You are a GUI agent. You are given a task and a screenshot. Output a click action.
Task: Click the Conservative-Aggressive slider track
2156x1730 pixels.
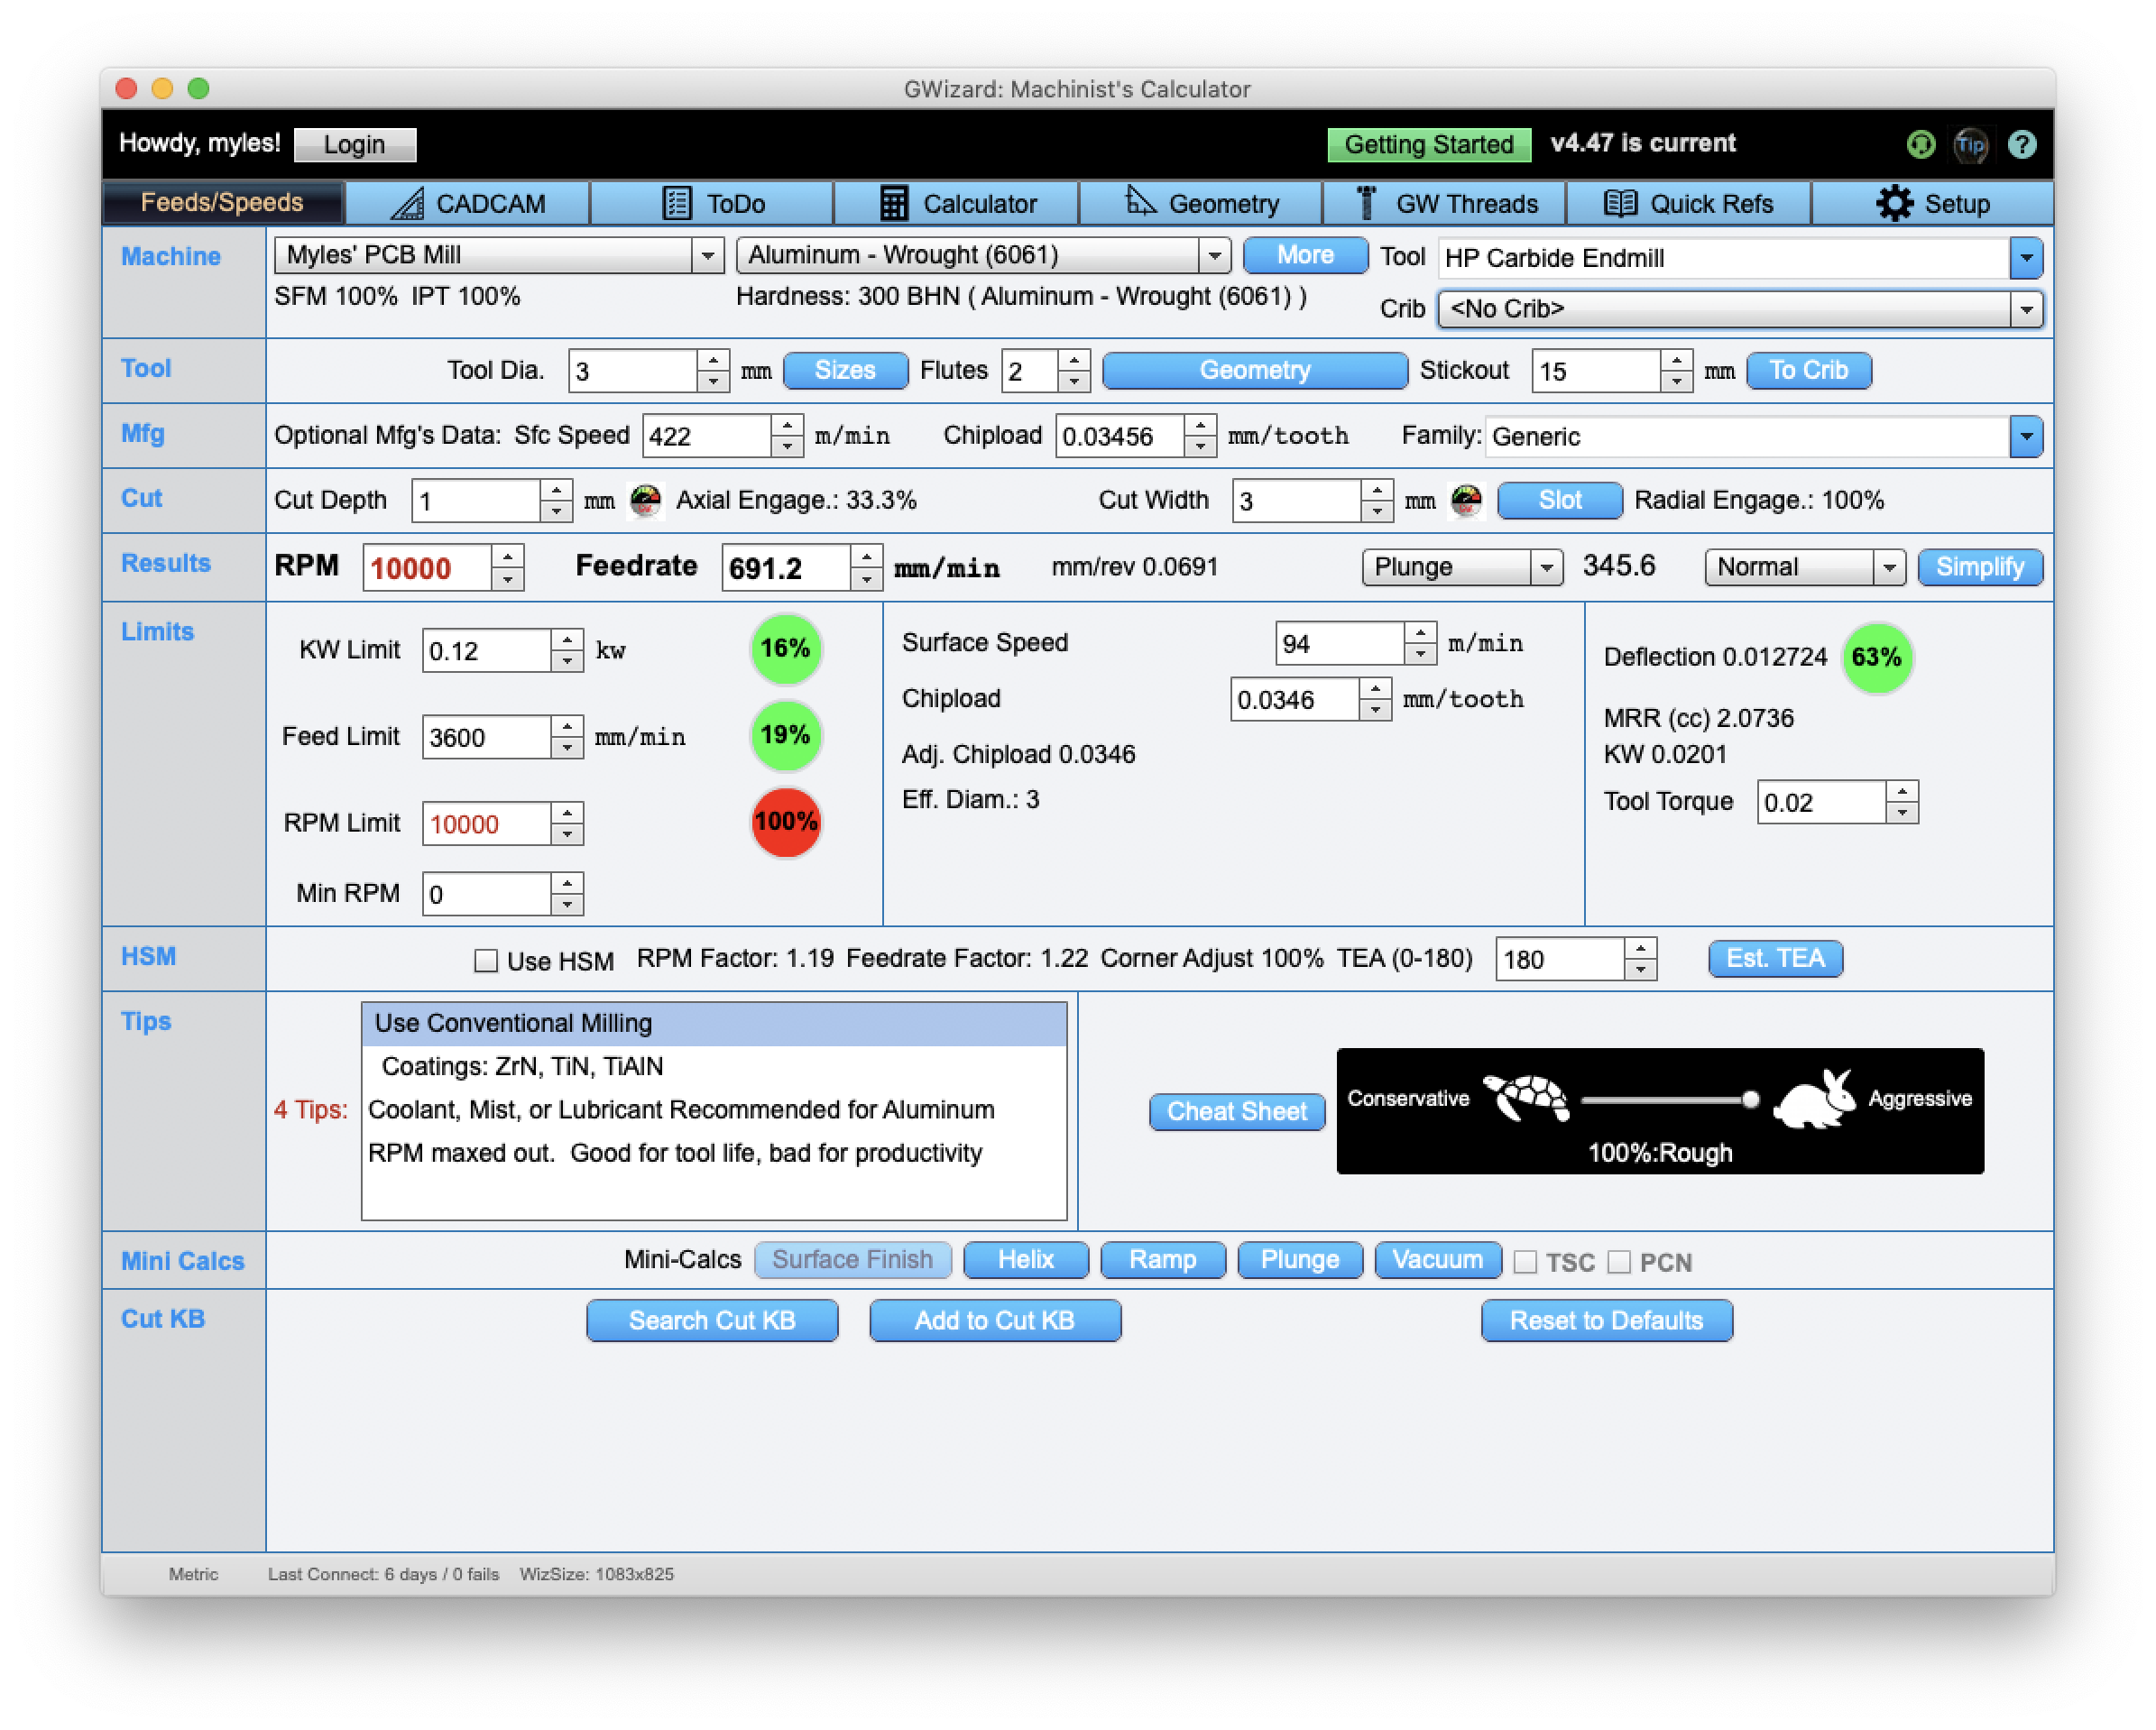tap(1664, 1099)
